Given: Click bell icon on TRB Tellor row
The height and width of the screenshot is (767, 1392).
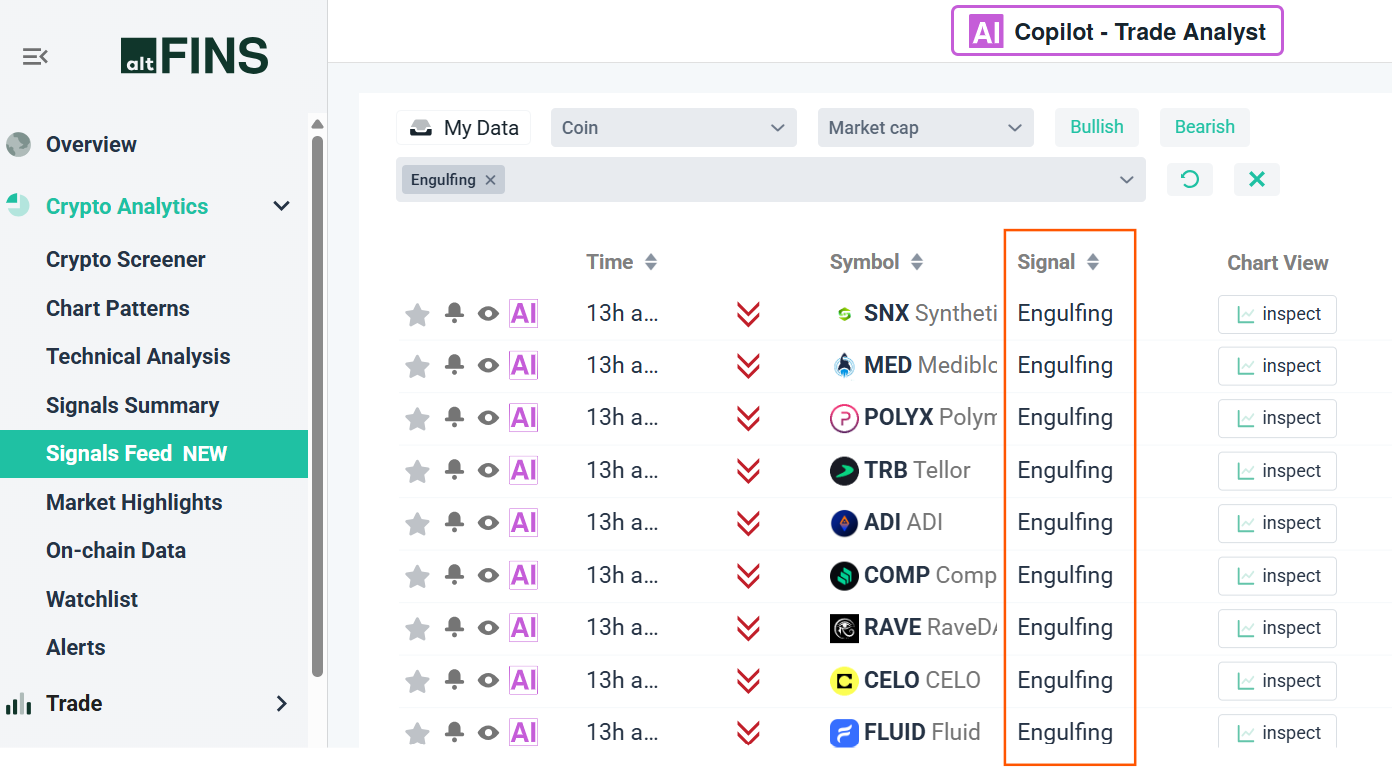Looking at the screenshot, I should click(454, 470).
